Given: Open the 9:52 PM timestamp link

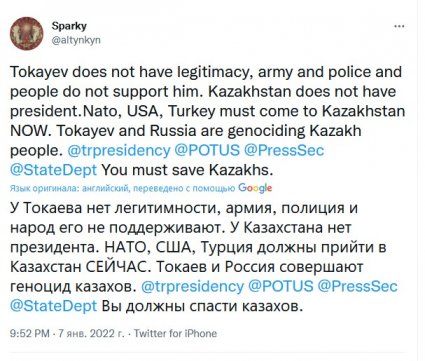Looking at the screenshot, I should (30, 333).
